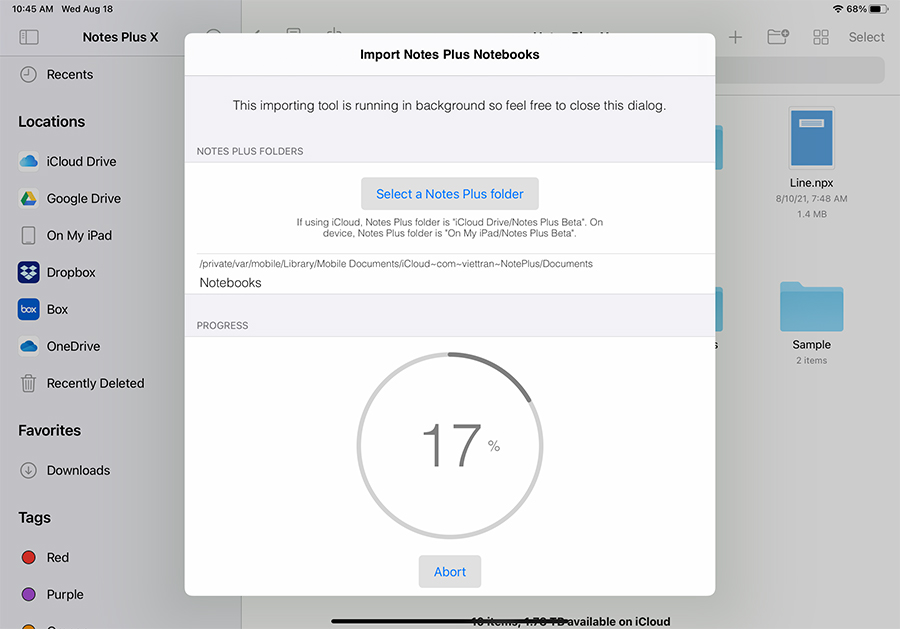The height and width of the screenshot is (629, 900).
Task: Tap the Wi-Fi status icon
Action: [x=837, y=9]
